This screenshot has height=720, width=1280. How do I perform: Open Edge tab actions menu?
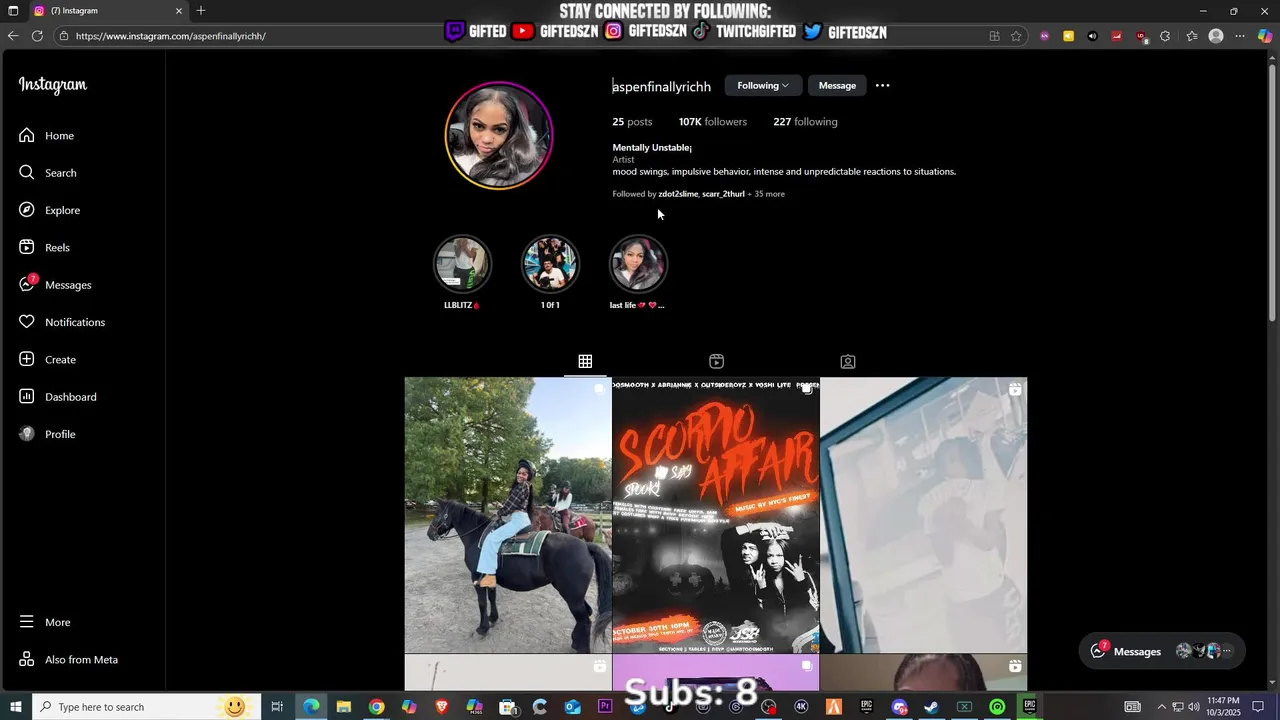[13, 11]
